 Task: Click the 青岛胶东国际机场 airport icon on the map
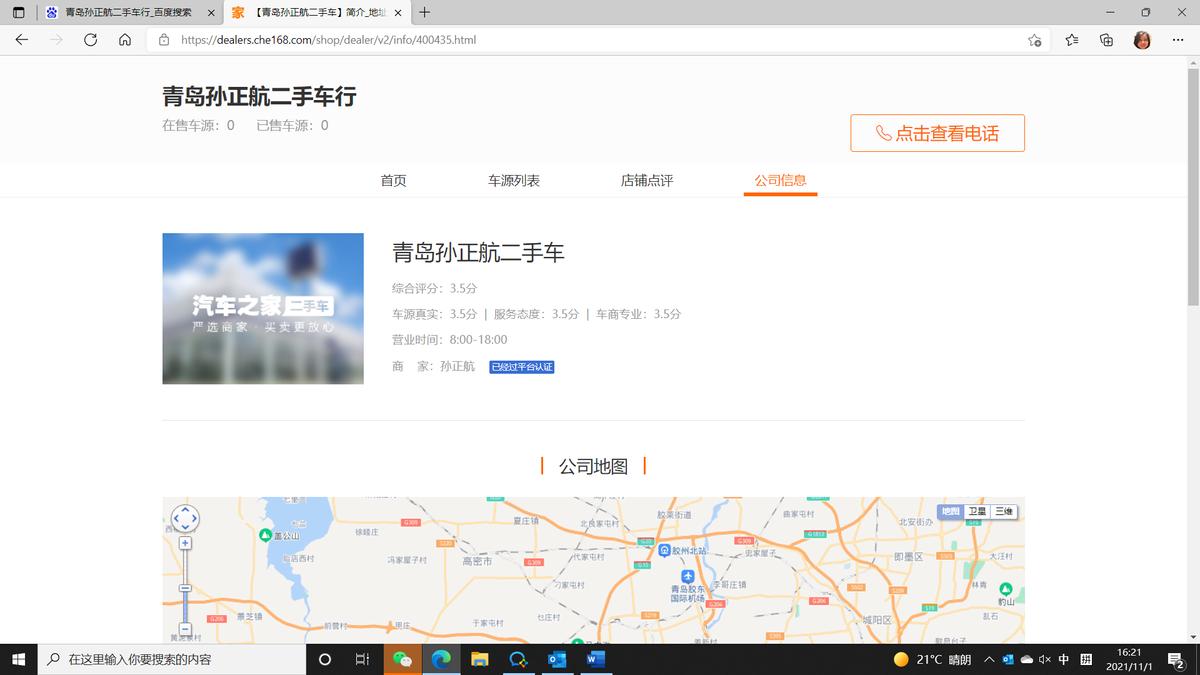(687, 575)
